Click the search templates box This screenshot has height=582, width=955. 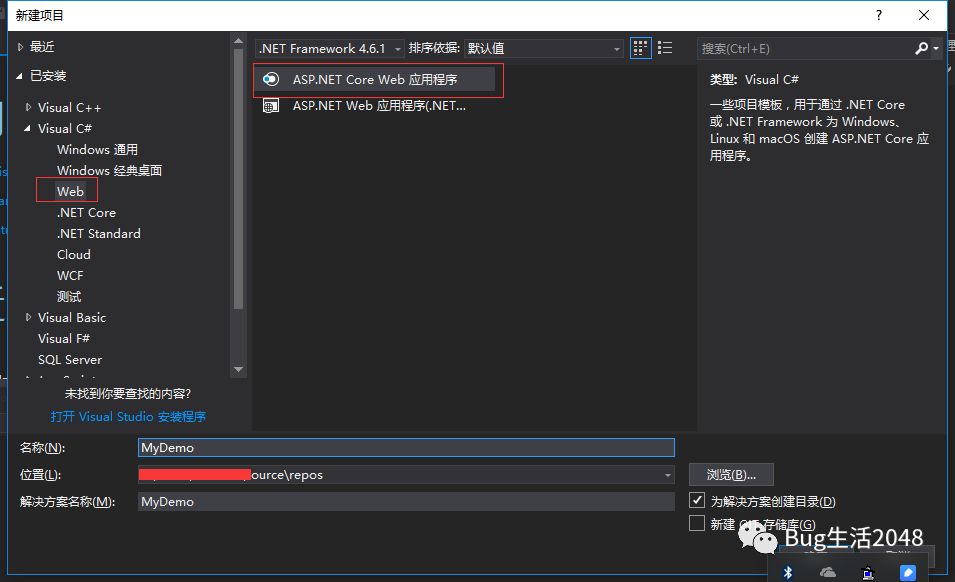pos(804,48)
